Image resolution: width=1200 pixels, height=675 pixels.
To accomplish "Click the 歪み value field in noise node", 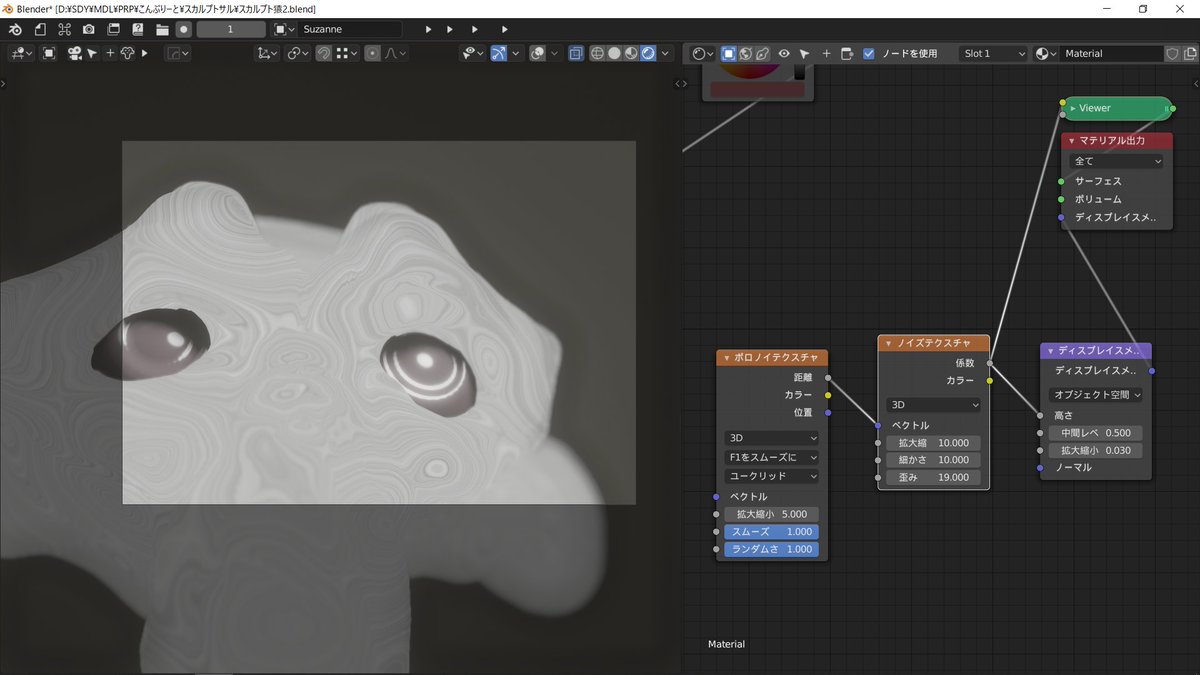I will tap(933, 477).
